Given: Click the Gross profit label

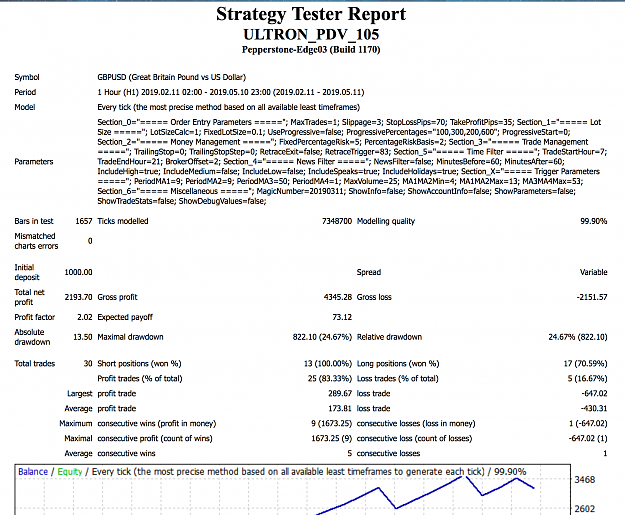Looking at the screenshot, I should (117, 297).
